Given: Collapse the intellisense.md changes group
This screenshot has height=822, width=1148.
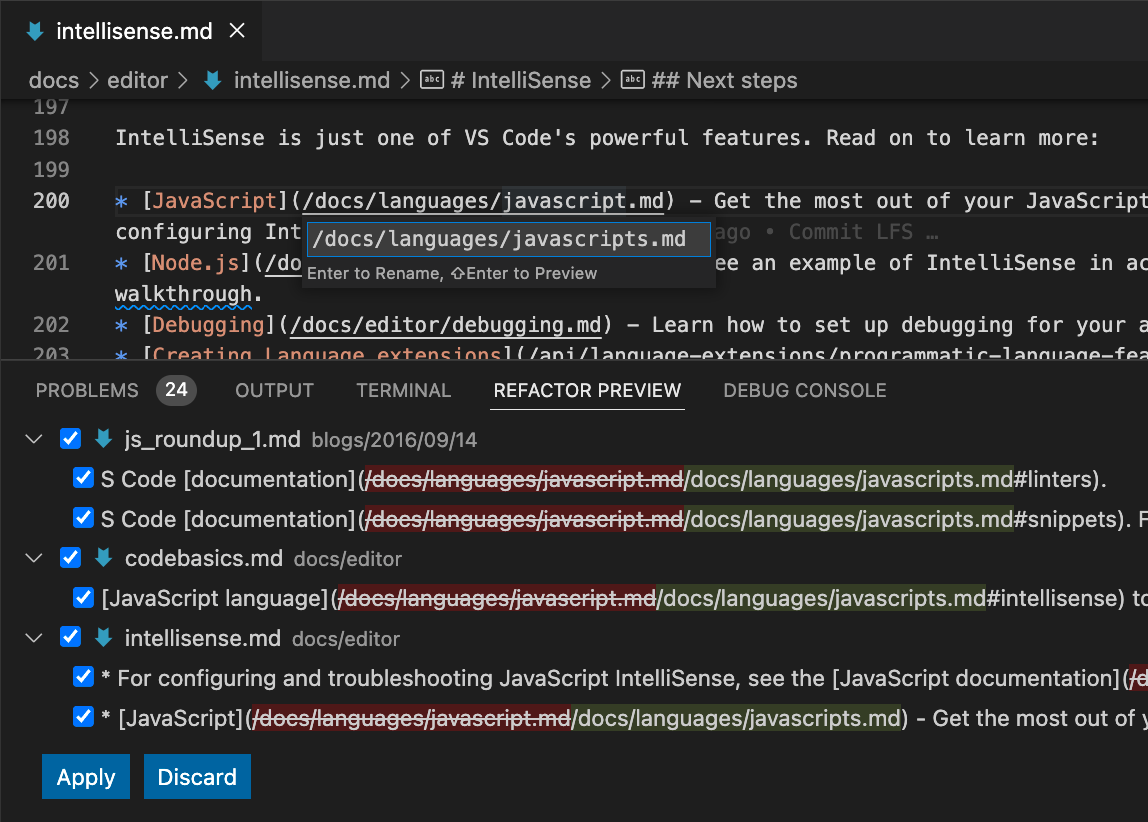Looking at the screenshot, I should (x=33, y=637).
